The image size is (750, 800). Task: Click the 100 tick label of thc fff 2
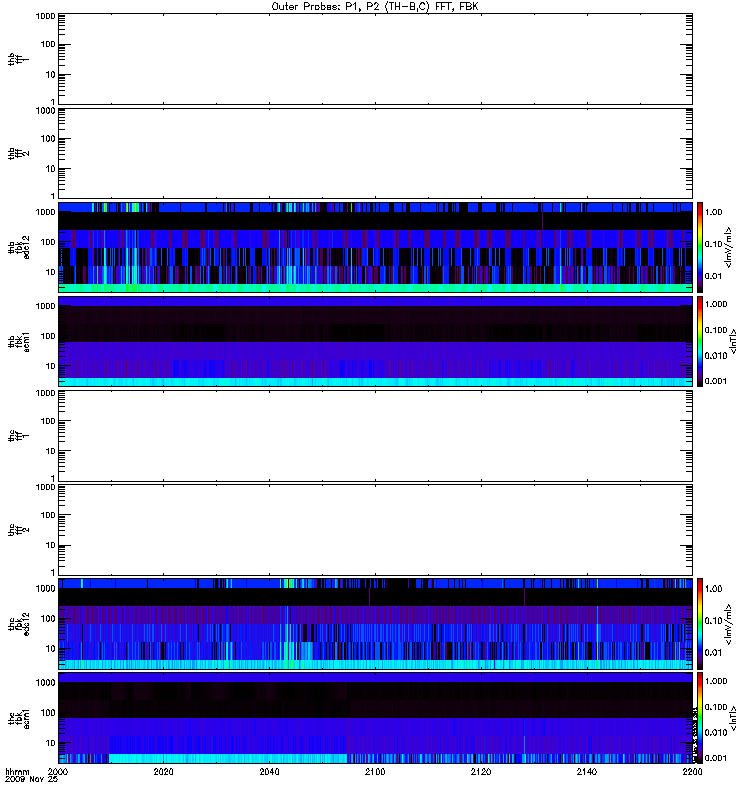pos(48,515)
